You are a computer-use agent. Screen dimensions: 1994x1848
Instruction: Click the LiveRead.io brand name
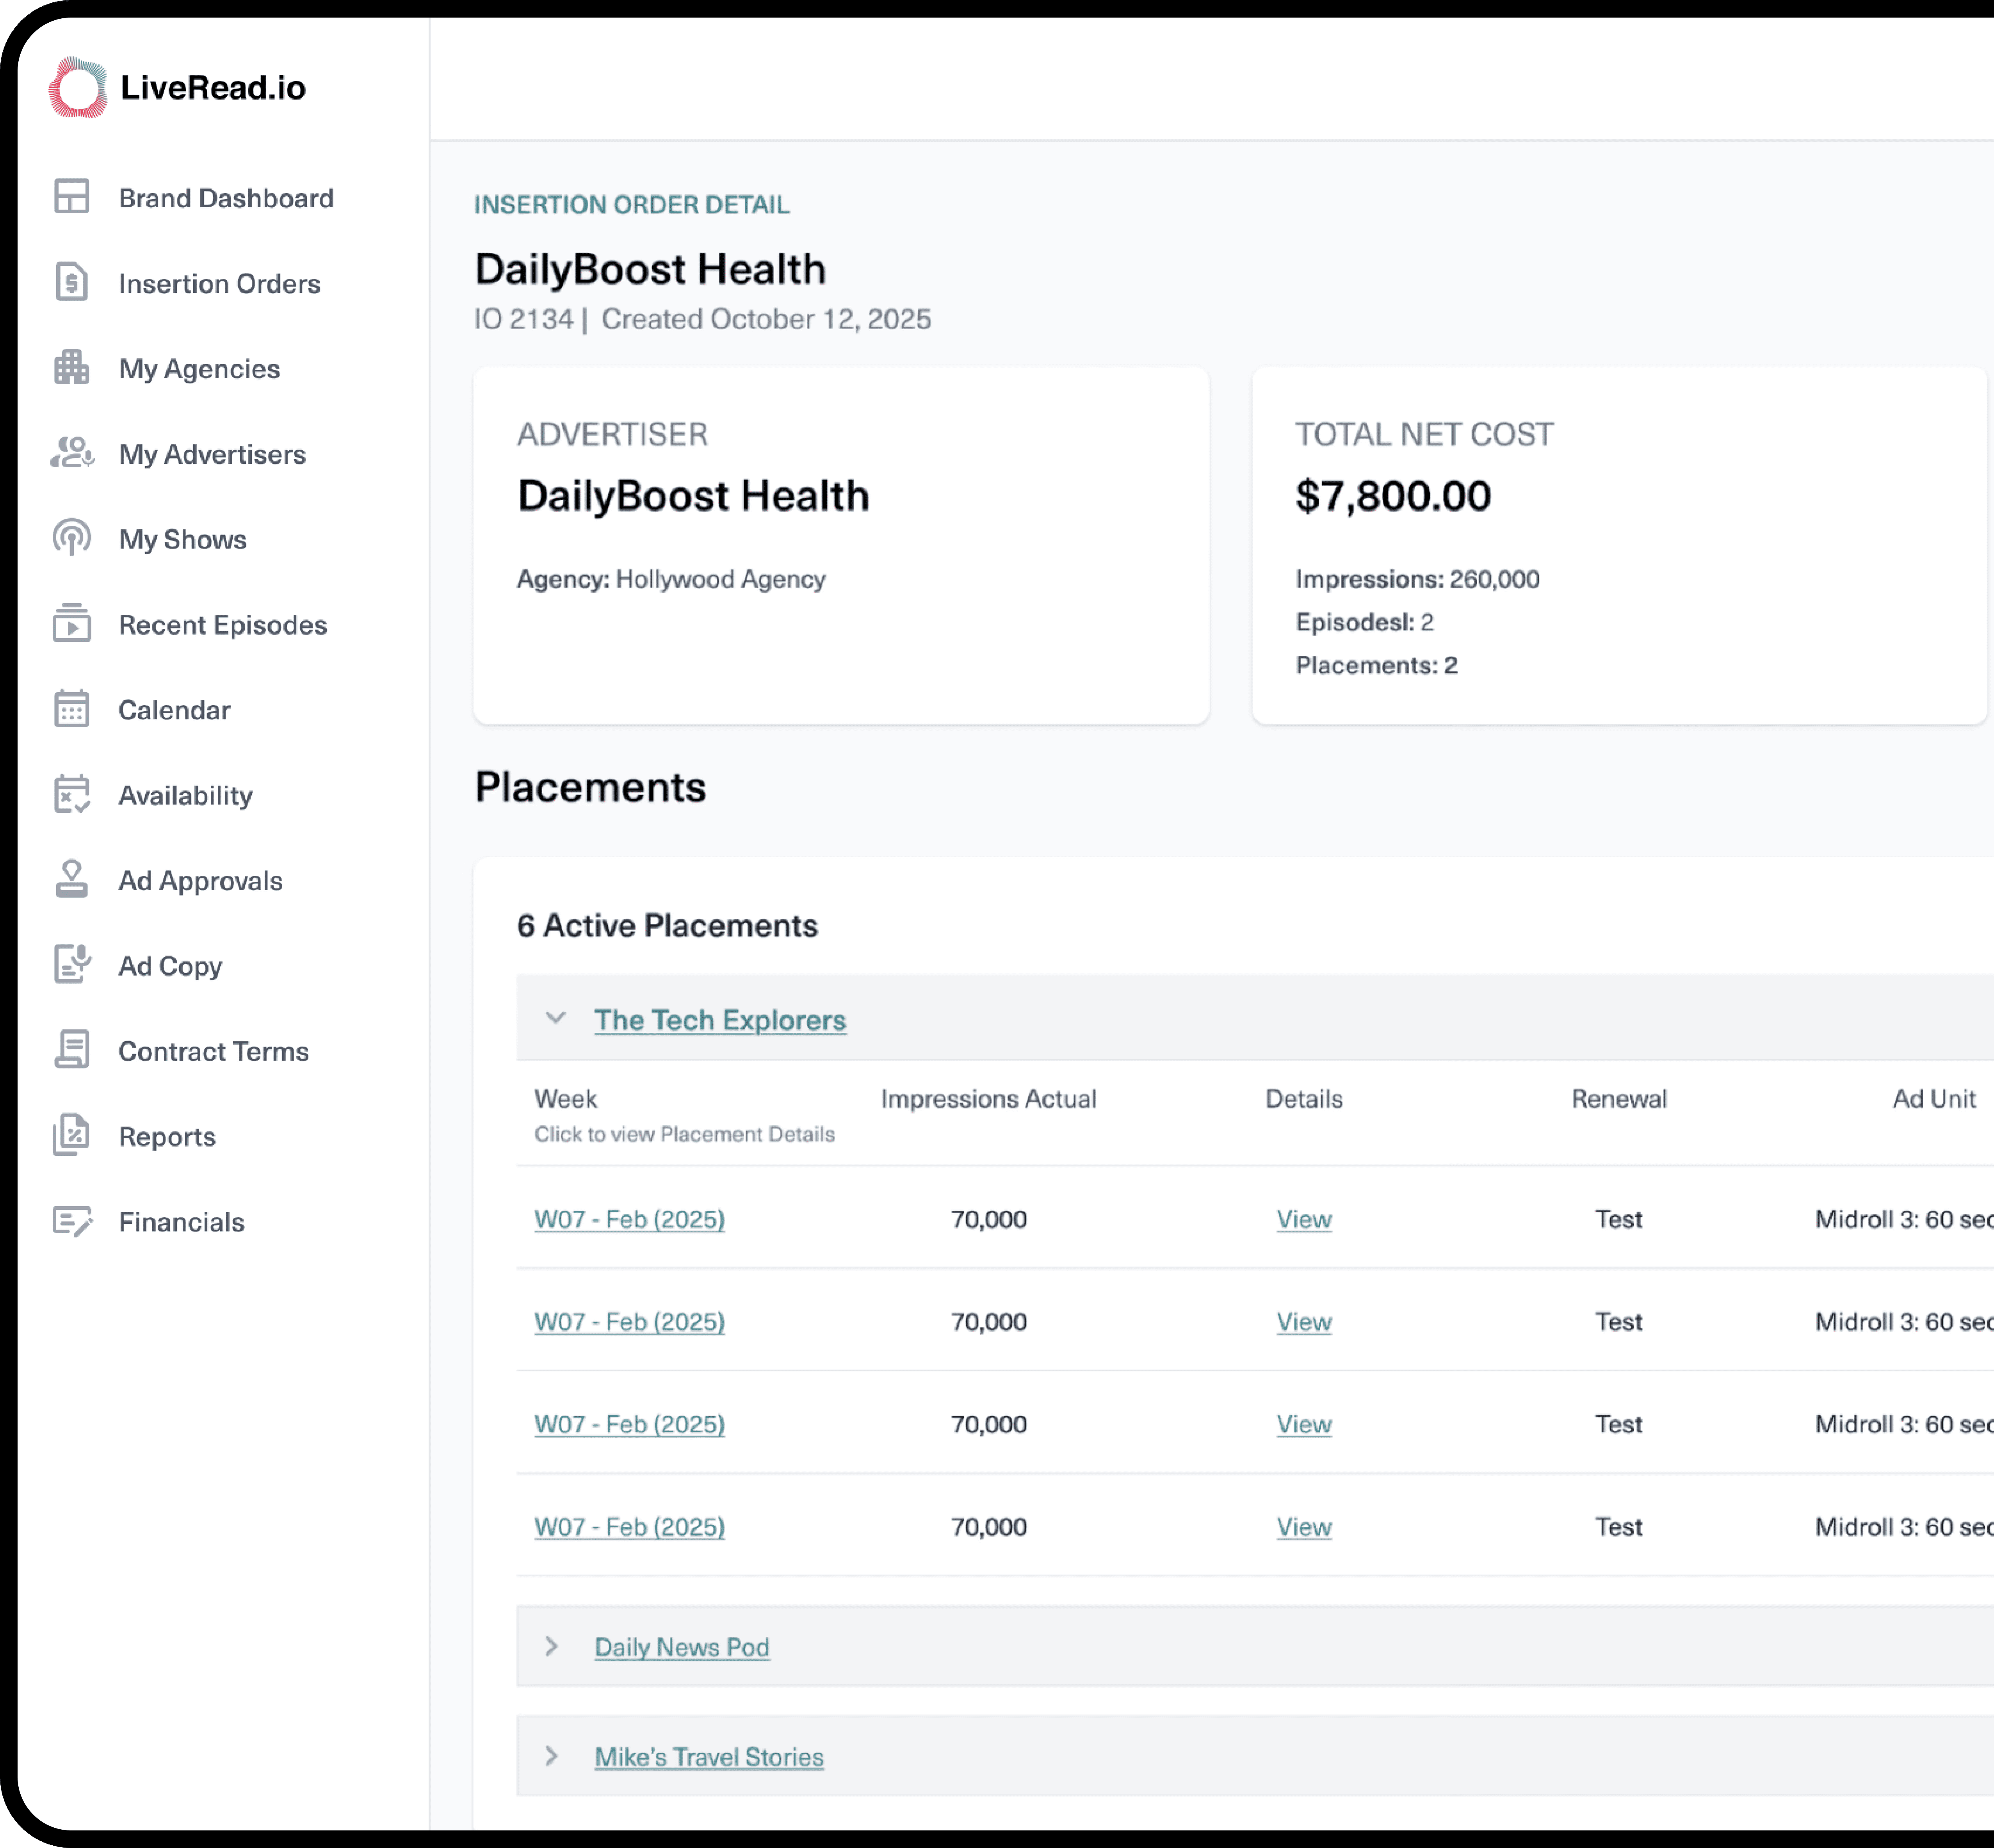coord(213,88)
